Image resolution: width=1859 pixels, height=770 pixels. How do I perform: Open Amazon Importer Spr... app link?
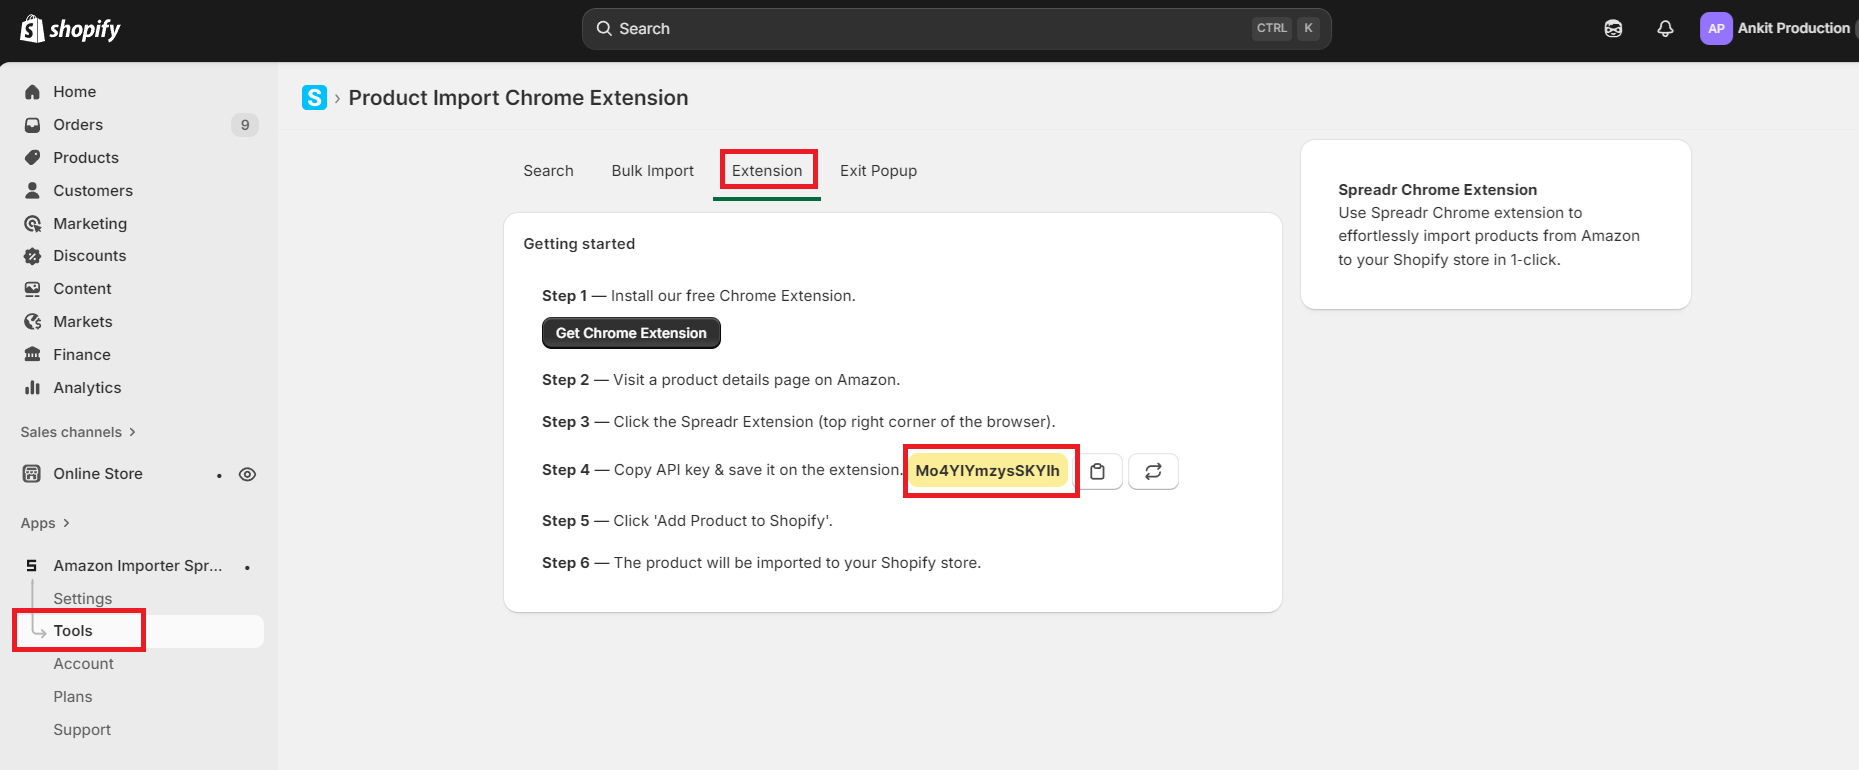coord(138,566)
